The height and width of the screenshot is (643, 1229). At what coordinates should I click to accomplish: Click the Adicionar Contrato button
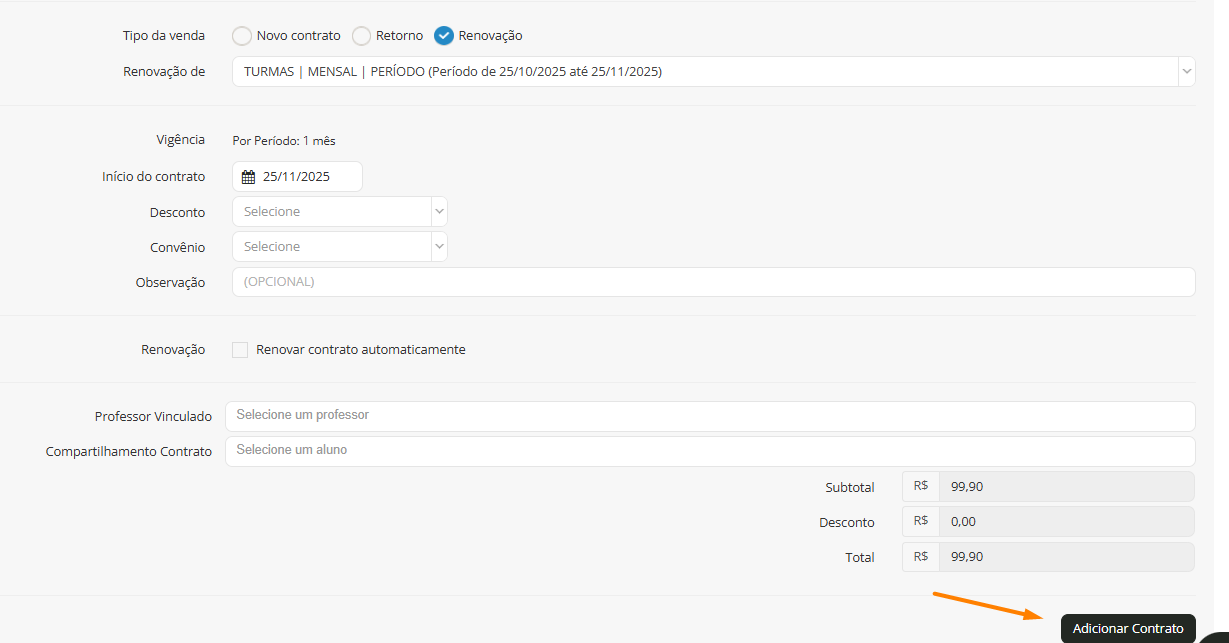1128,629
